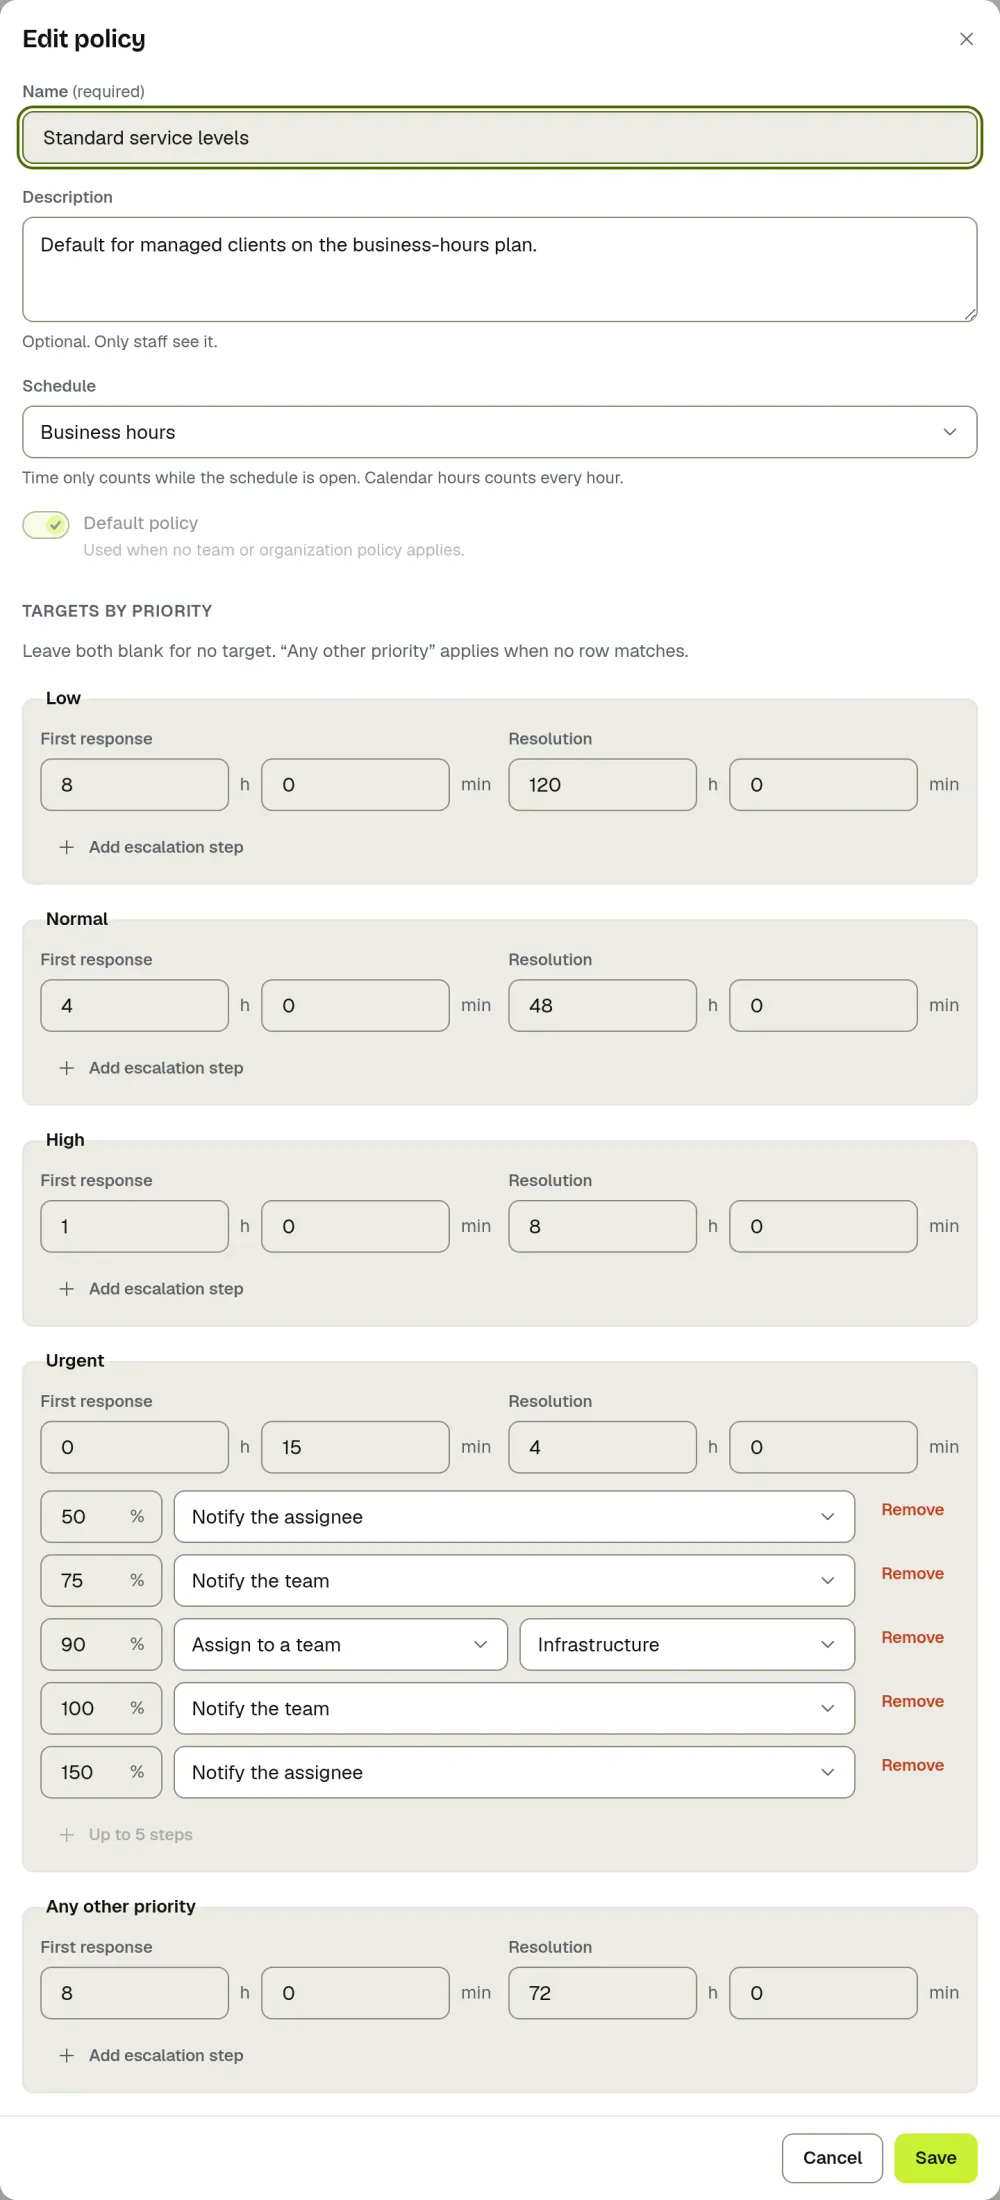This screenshot has width=1000, height=2200.
Task: Click High first response hours field
Action: 135,1227
